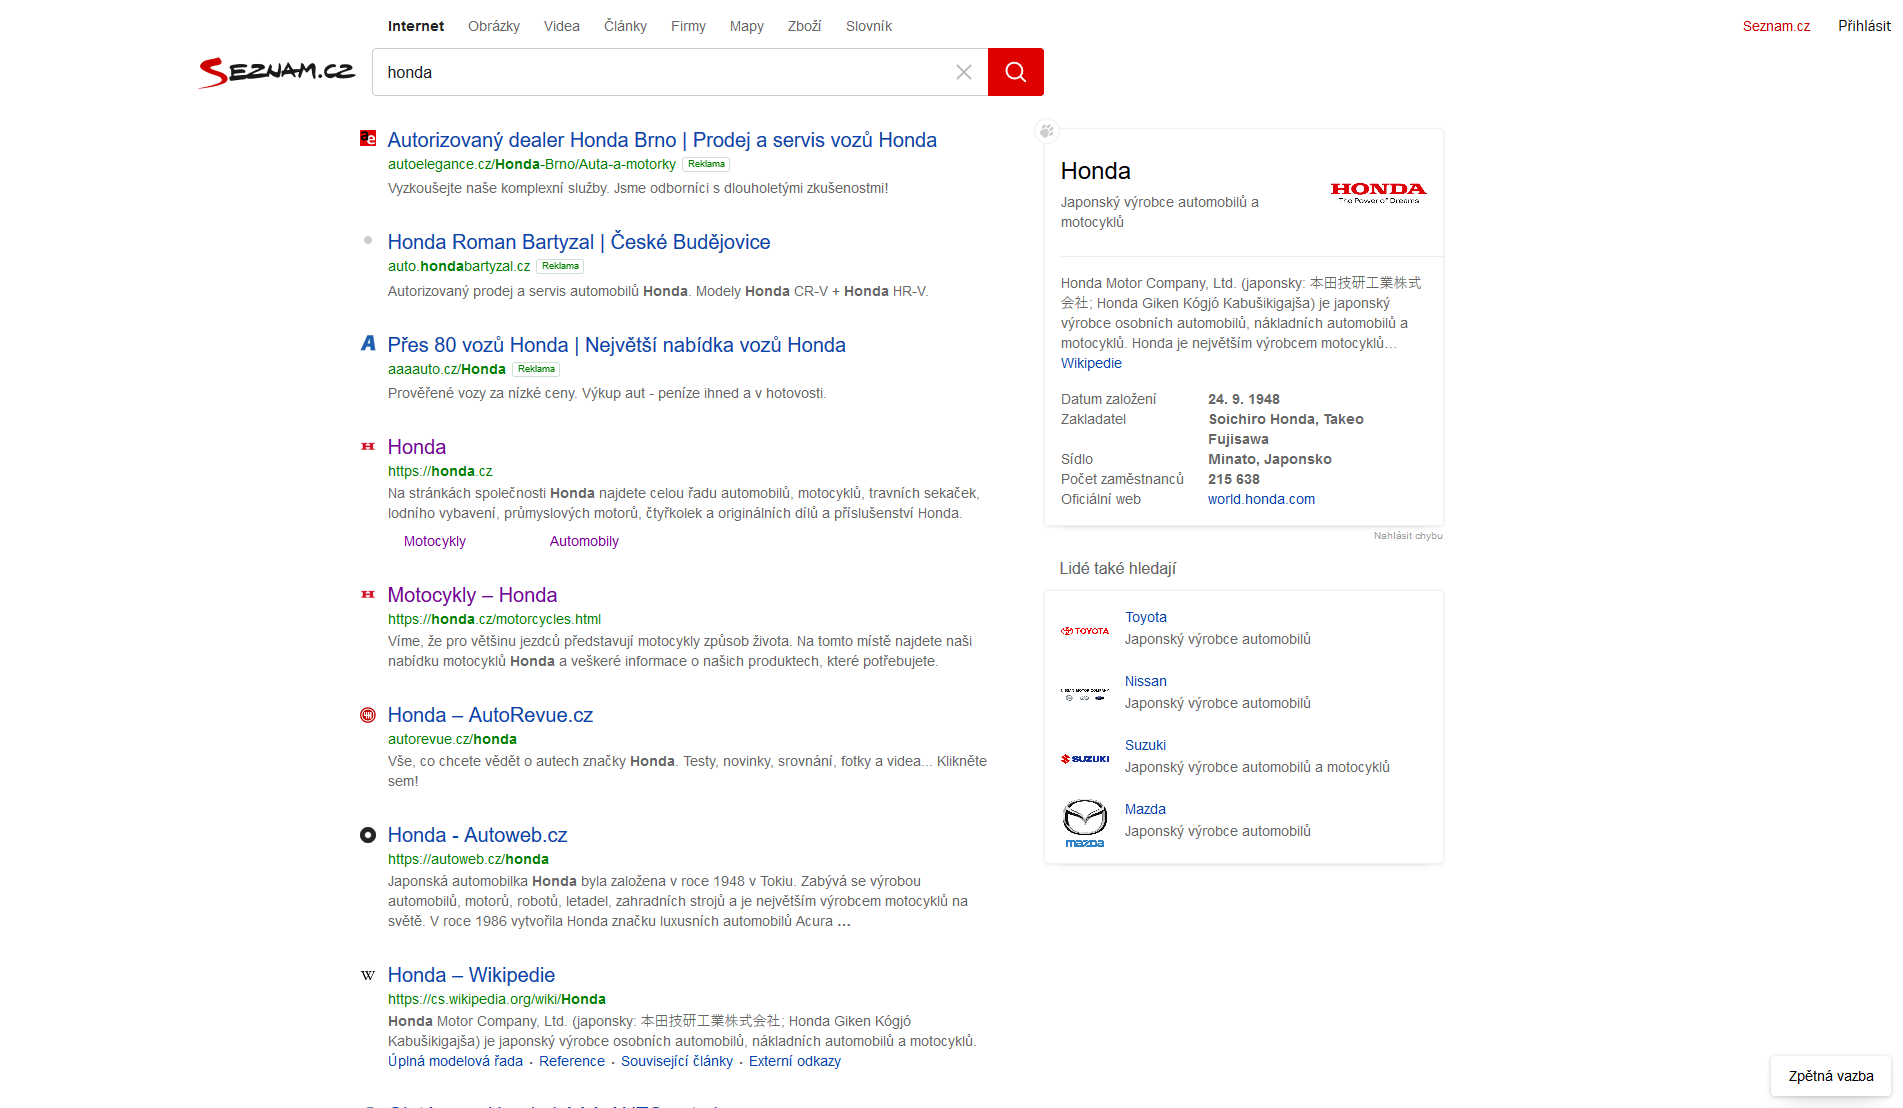Open the Mapy tab
The image size is (1903, 1108).
click(747, 26)
